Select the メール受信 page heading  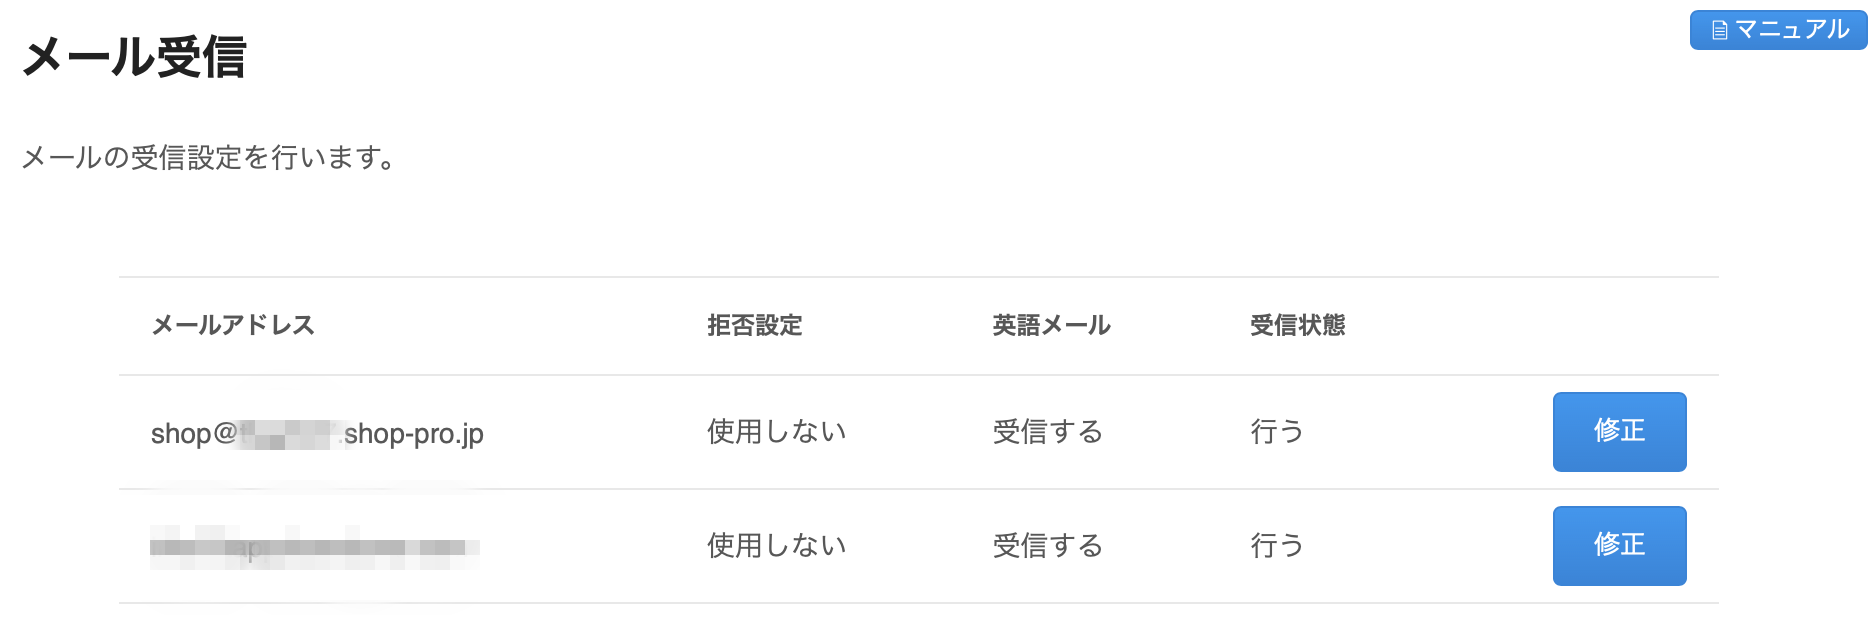tap(134, 56)
